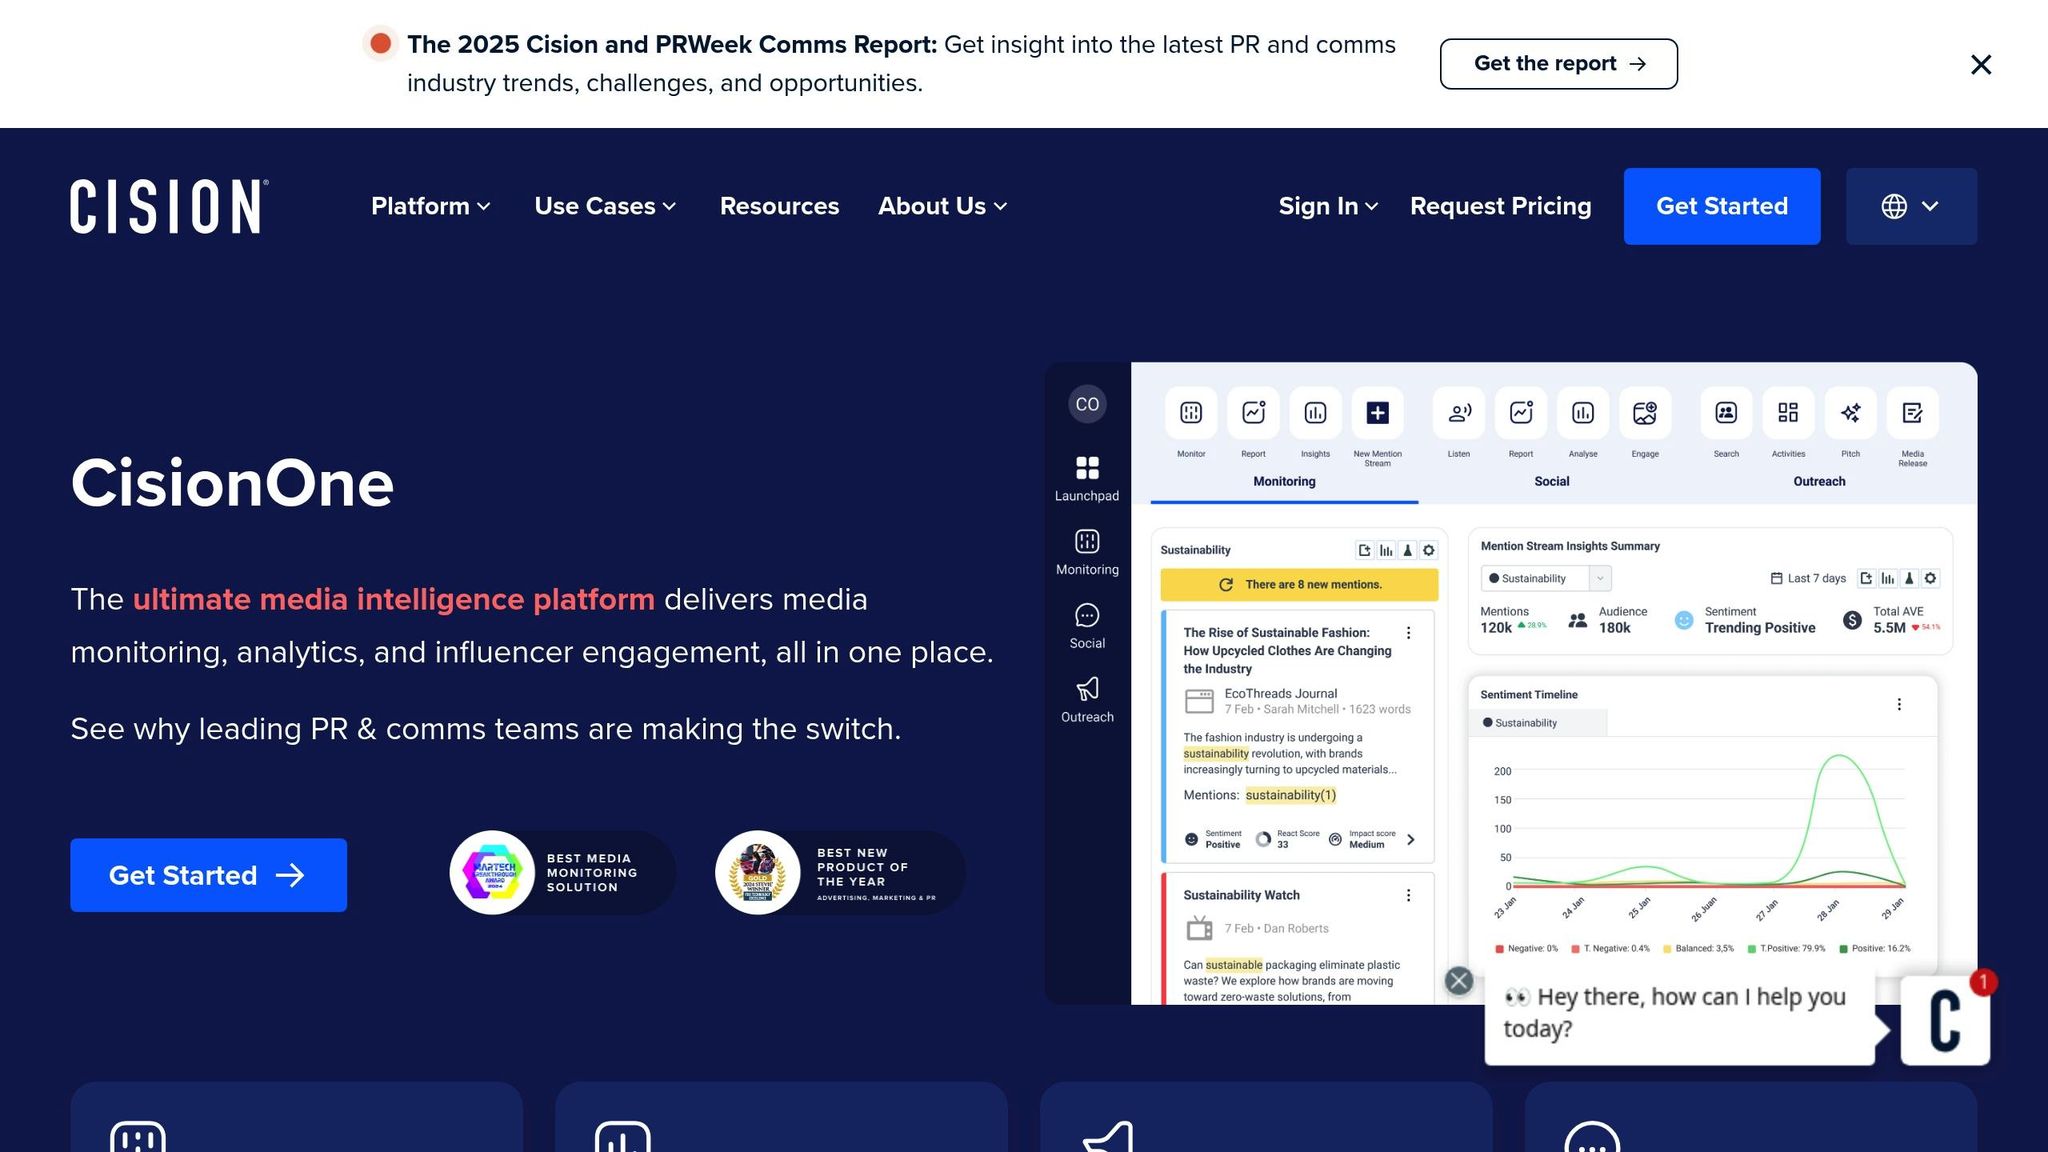2048x1152 pixels.
Task: Click the 'ultimate media intelligence platform' text
Action: [x=393, y=599]
